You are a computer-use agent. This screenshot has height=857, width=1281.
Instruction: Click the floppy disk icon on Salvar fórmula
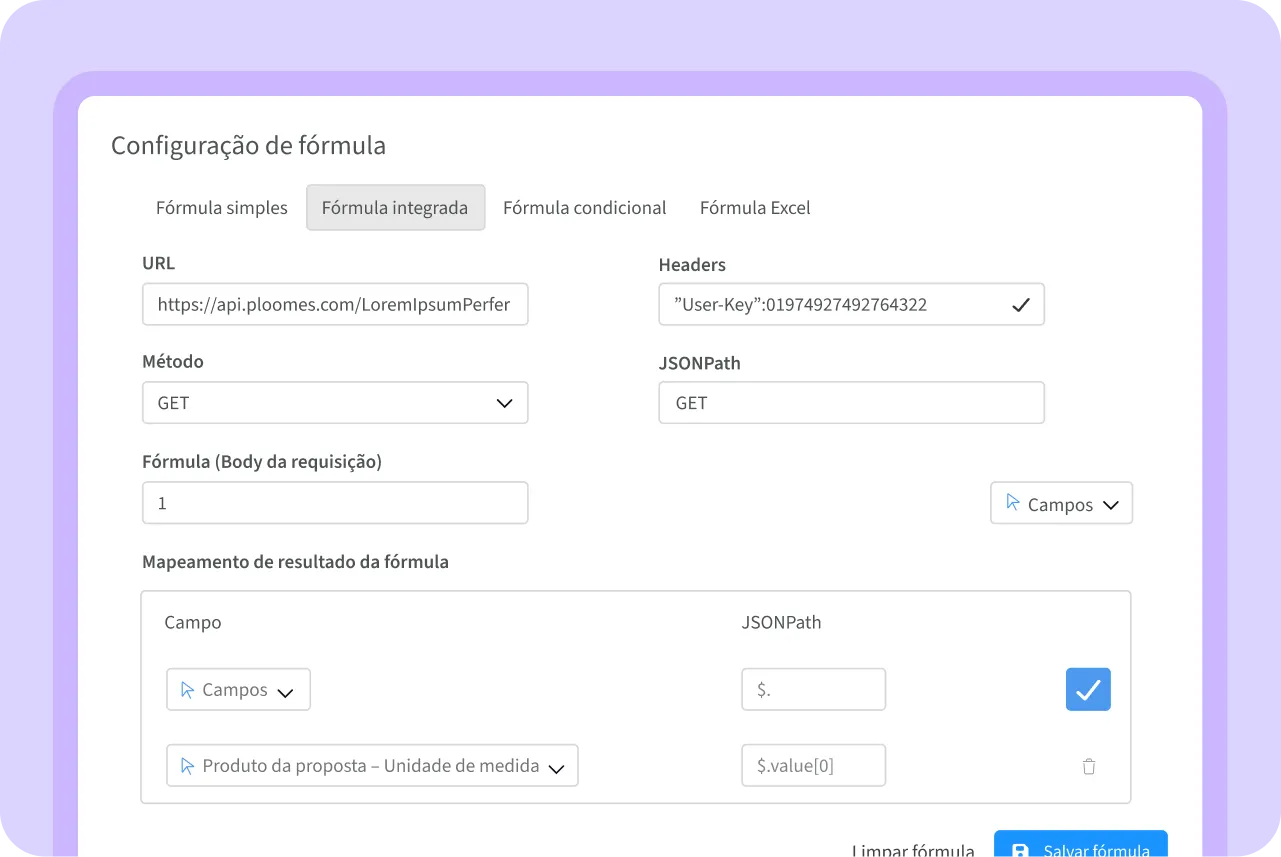[x=1020, y=851]
